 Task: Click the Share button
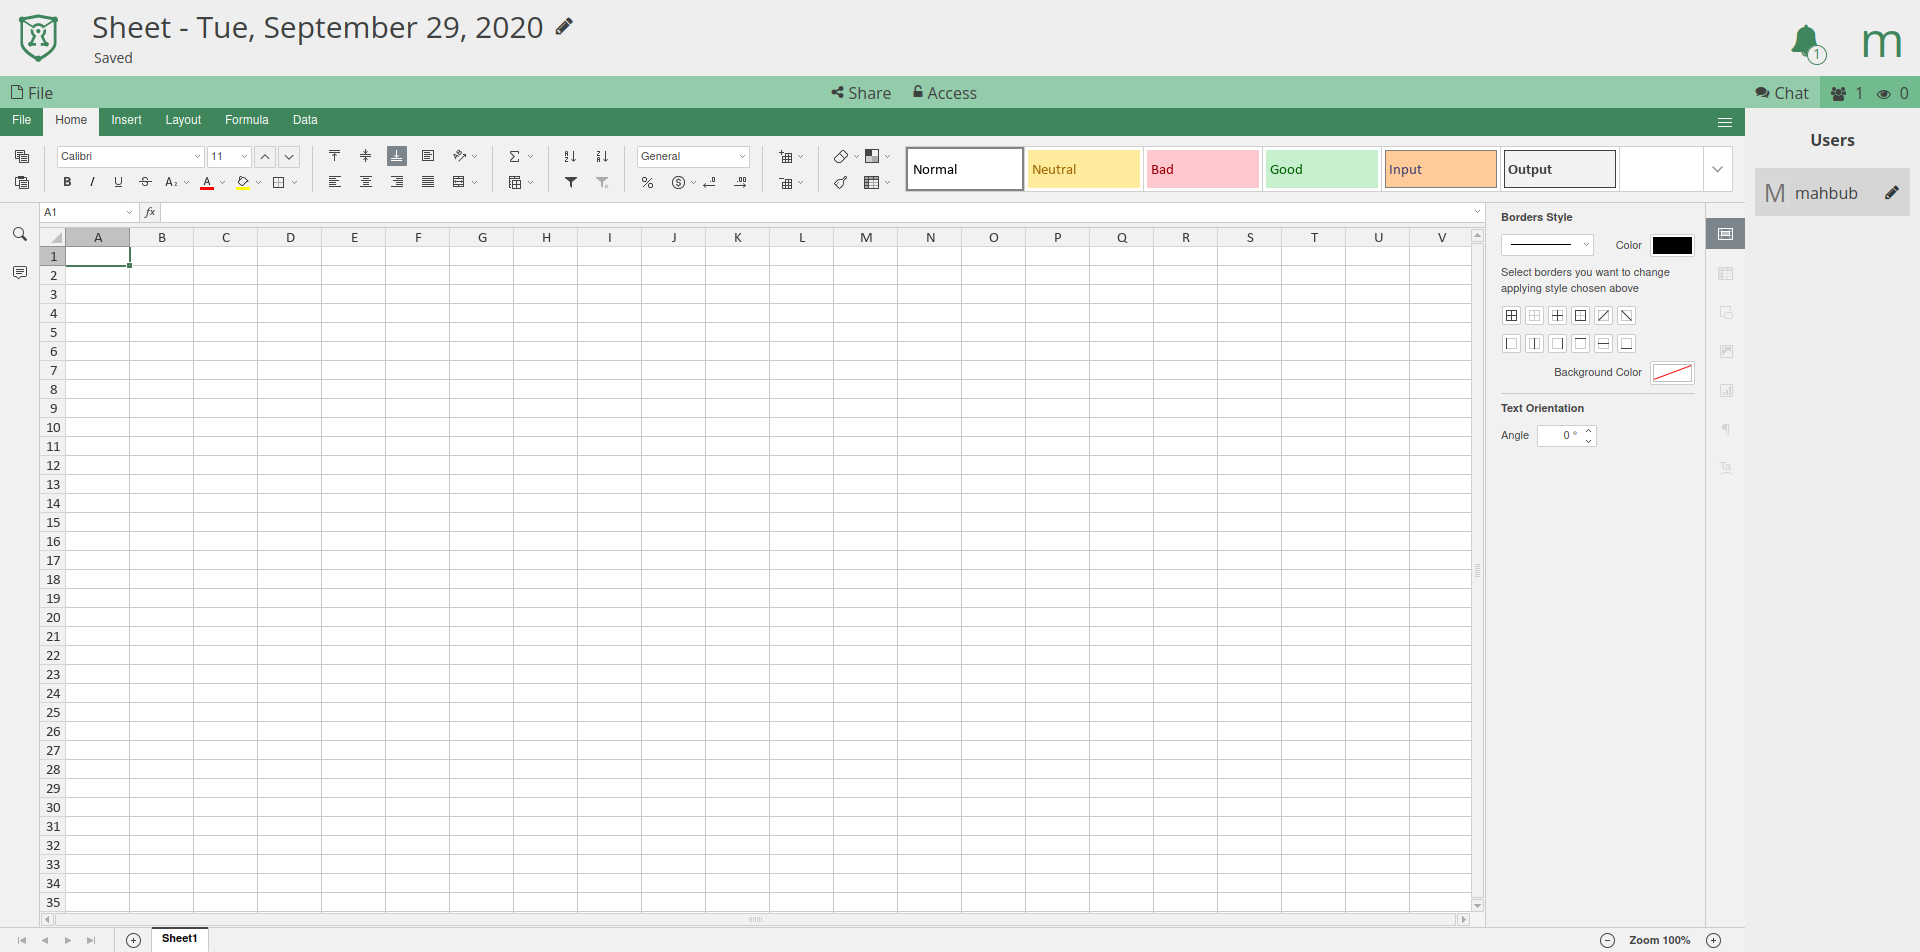861,93
